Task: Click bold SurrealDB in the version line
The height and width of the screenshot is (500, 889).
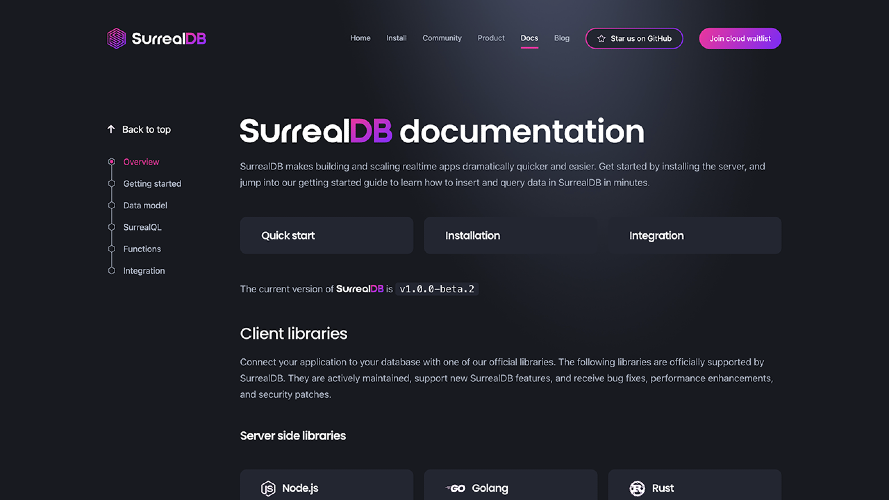Action: (359, 289)
